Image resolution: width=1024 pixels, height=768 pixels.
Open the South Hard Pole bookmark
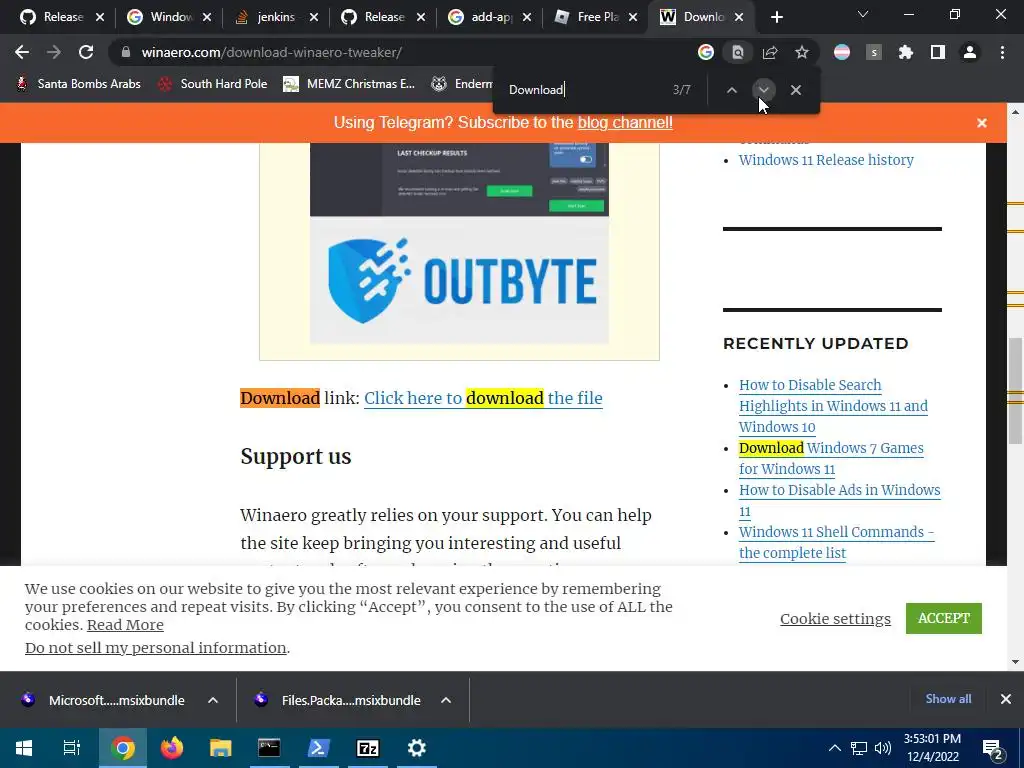212,84
